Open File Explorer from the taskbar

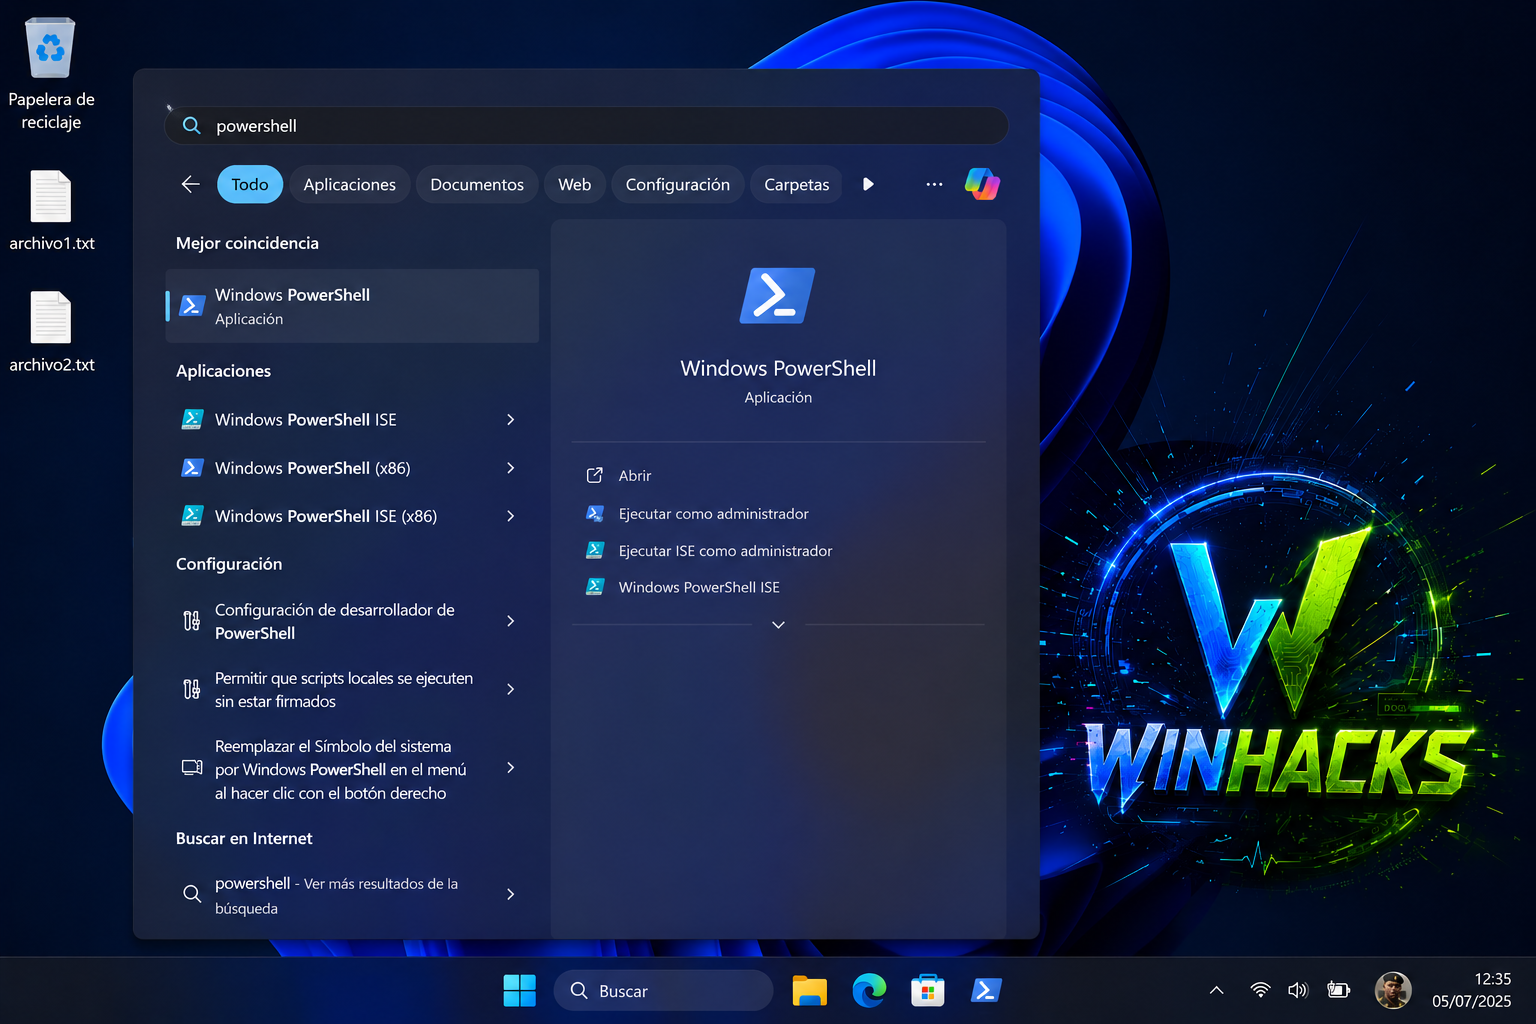tap(809, 991)
